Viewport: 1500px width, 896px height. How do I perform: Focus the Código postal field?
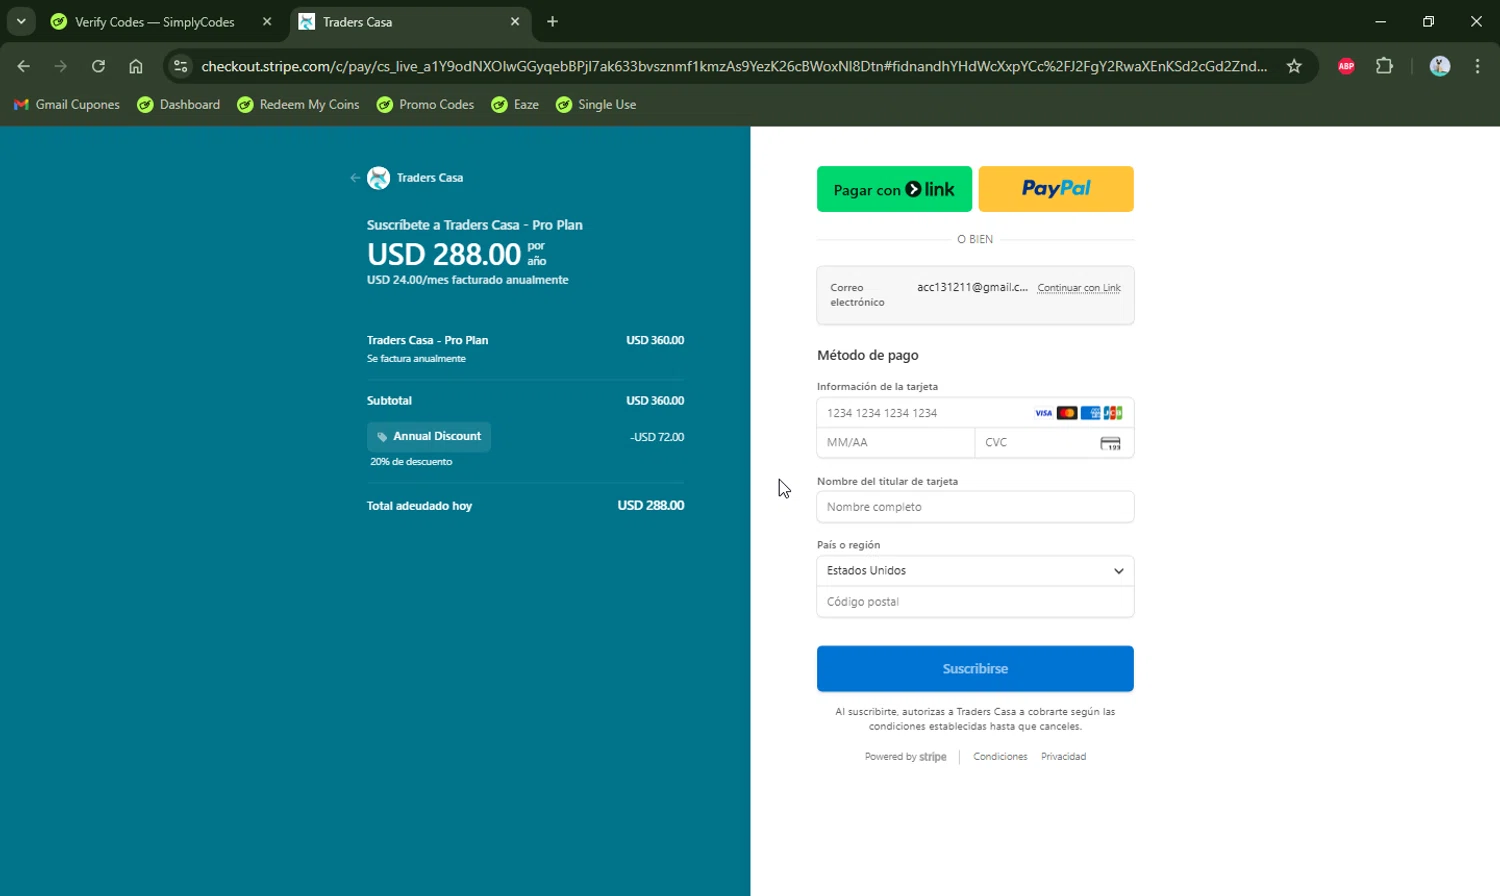(975, 602)
